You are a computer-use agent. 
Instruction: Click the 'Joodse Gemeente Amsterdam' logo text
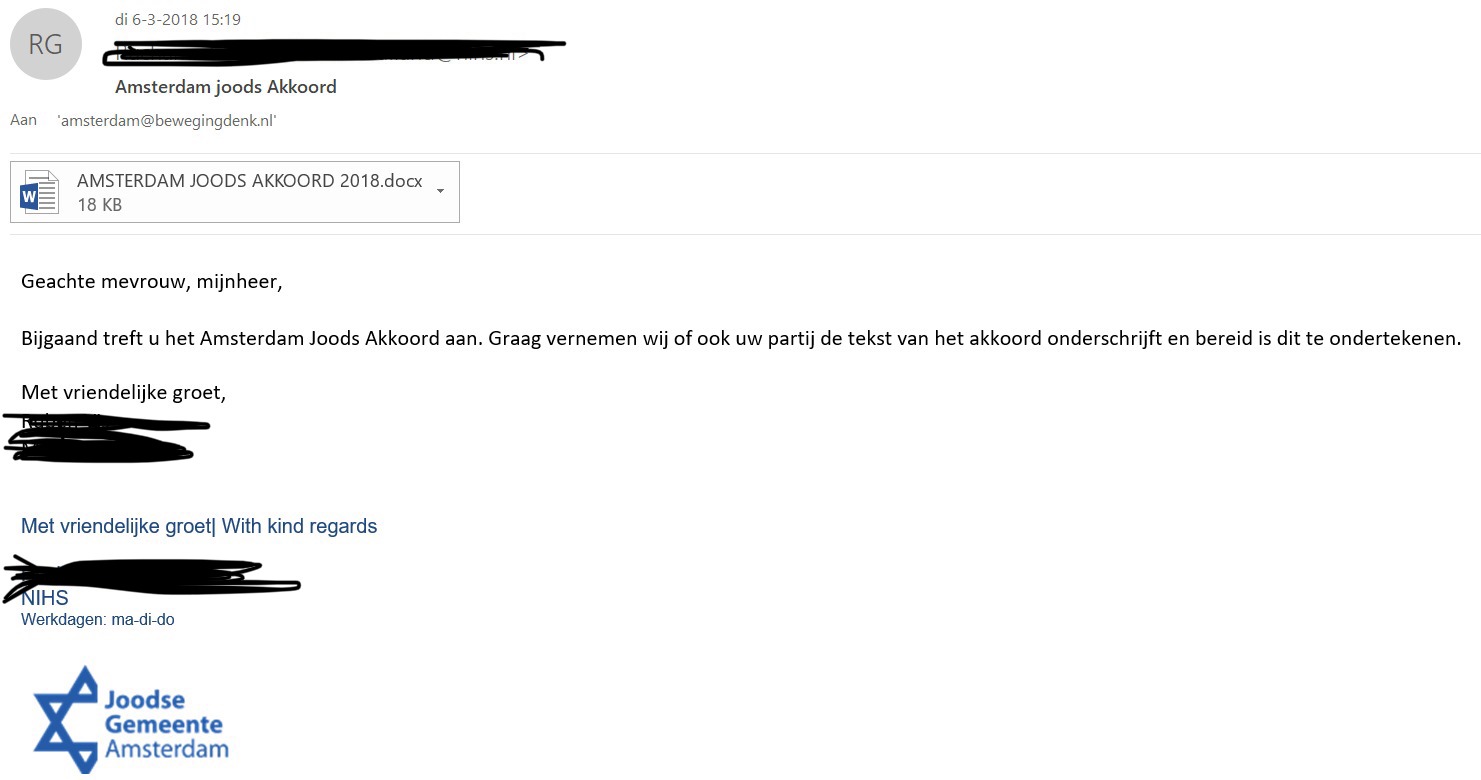pos(166,724)
